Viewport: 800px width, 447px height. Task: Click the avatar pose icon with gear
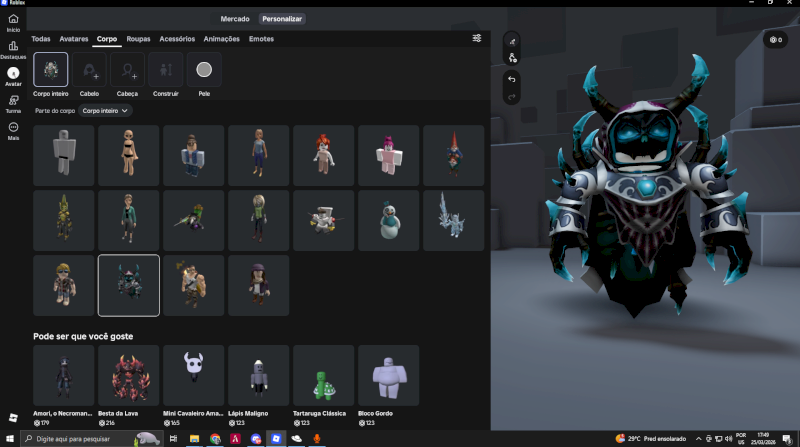pyautogui.click(x=512, y=58)
